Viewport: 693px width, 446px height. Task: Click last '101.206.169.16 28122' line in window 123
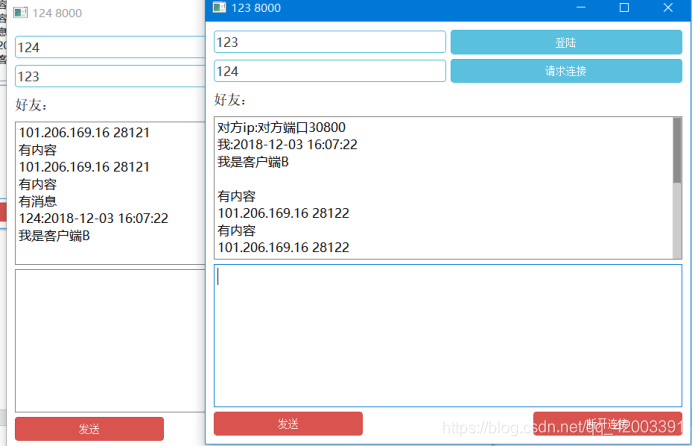pos(283,248)
